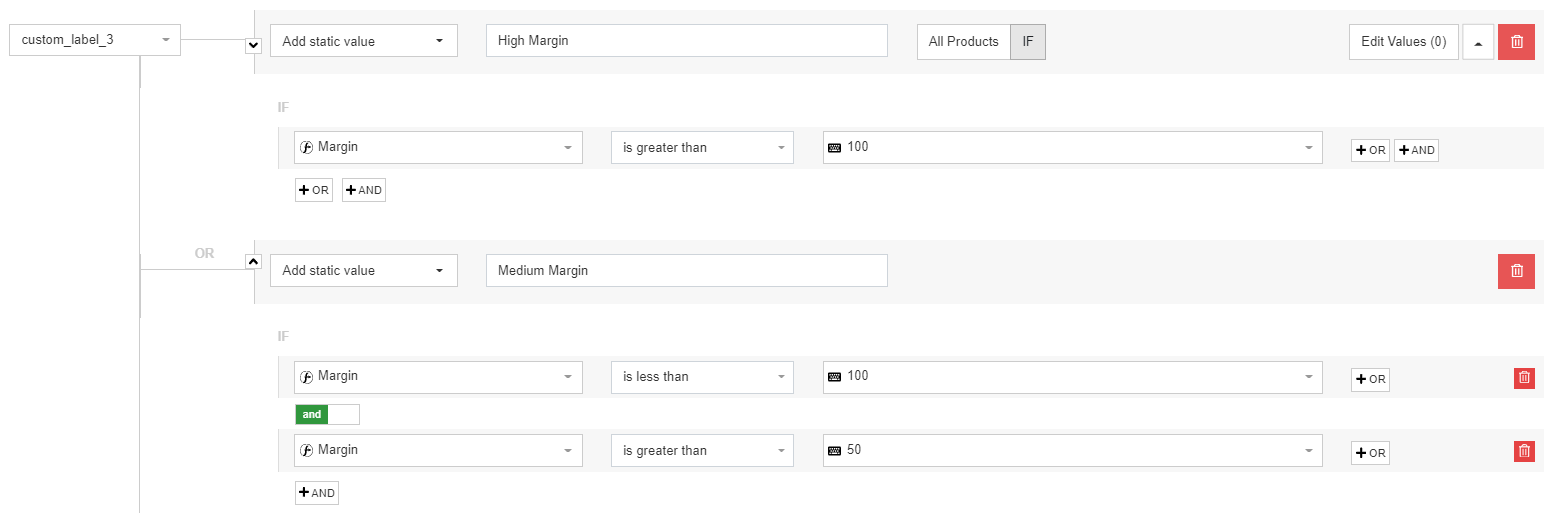
Task: Delete the Medium Margin rule with the trash icon
Action: 1516,271
